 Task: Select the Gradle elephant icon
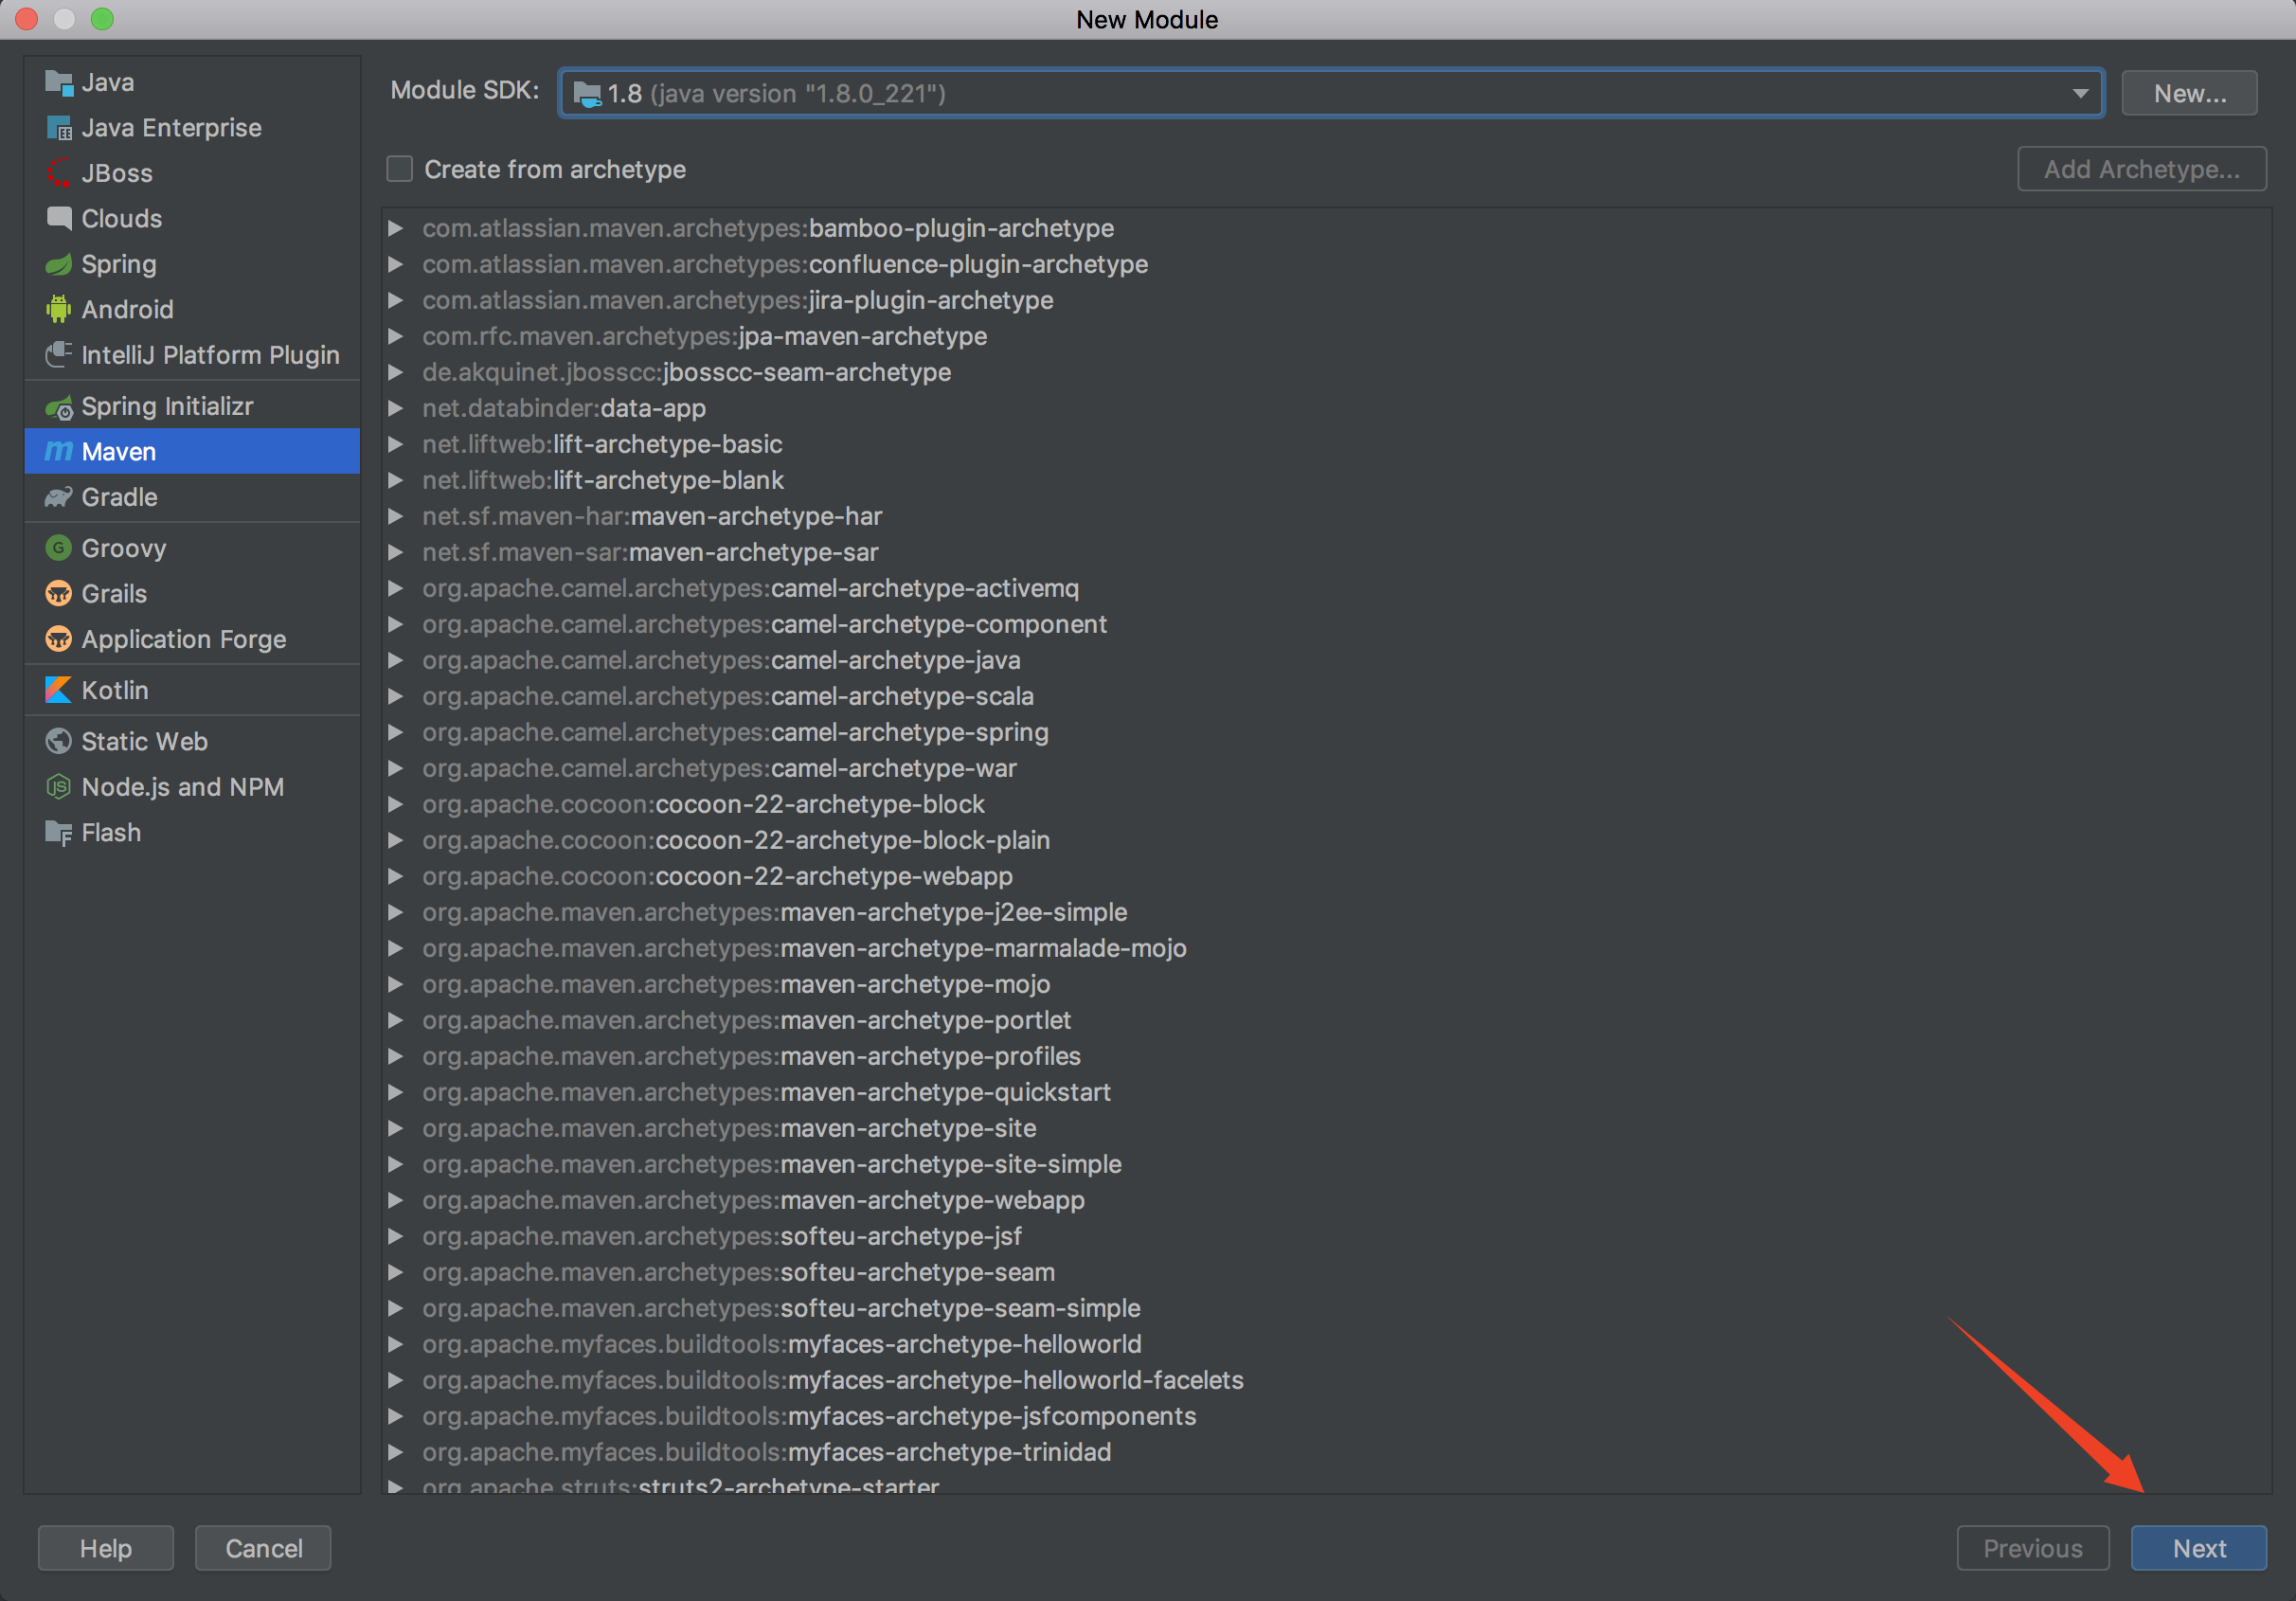[58, 497]
